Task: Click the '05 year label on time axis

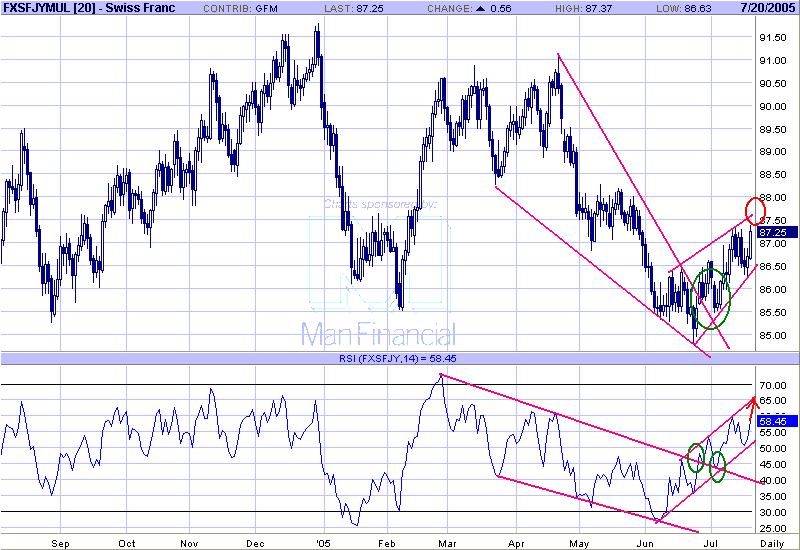Action: pos(322,543)
